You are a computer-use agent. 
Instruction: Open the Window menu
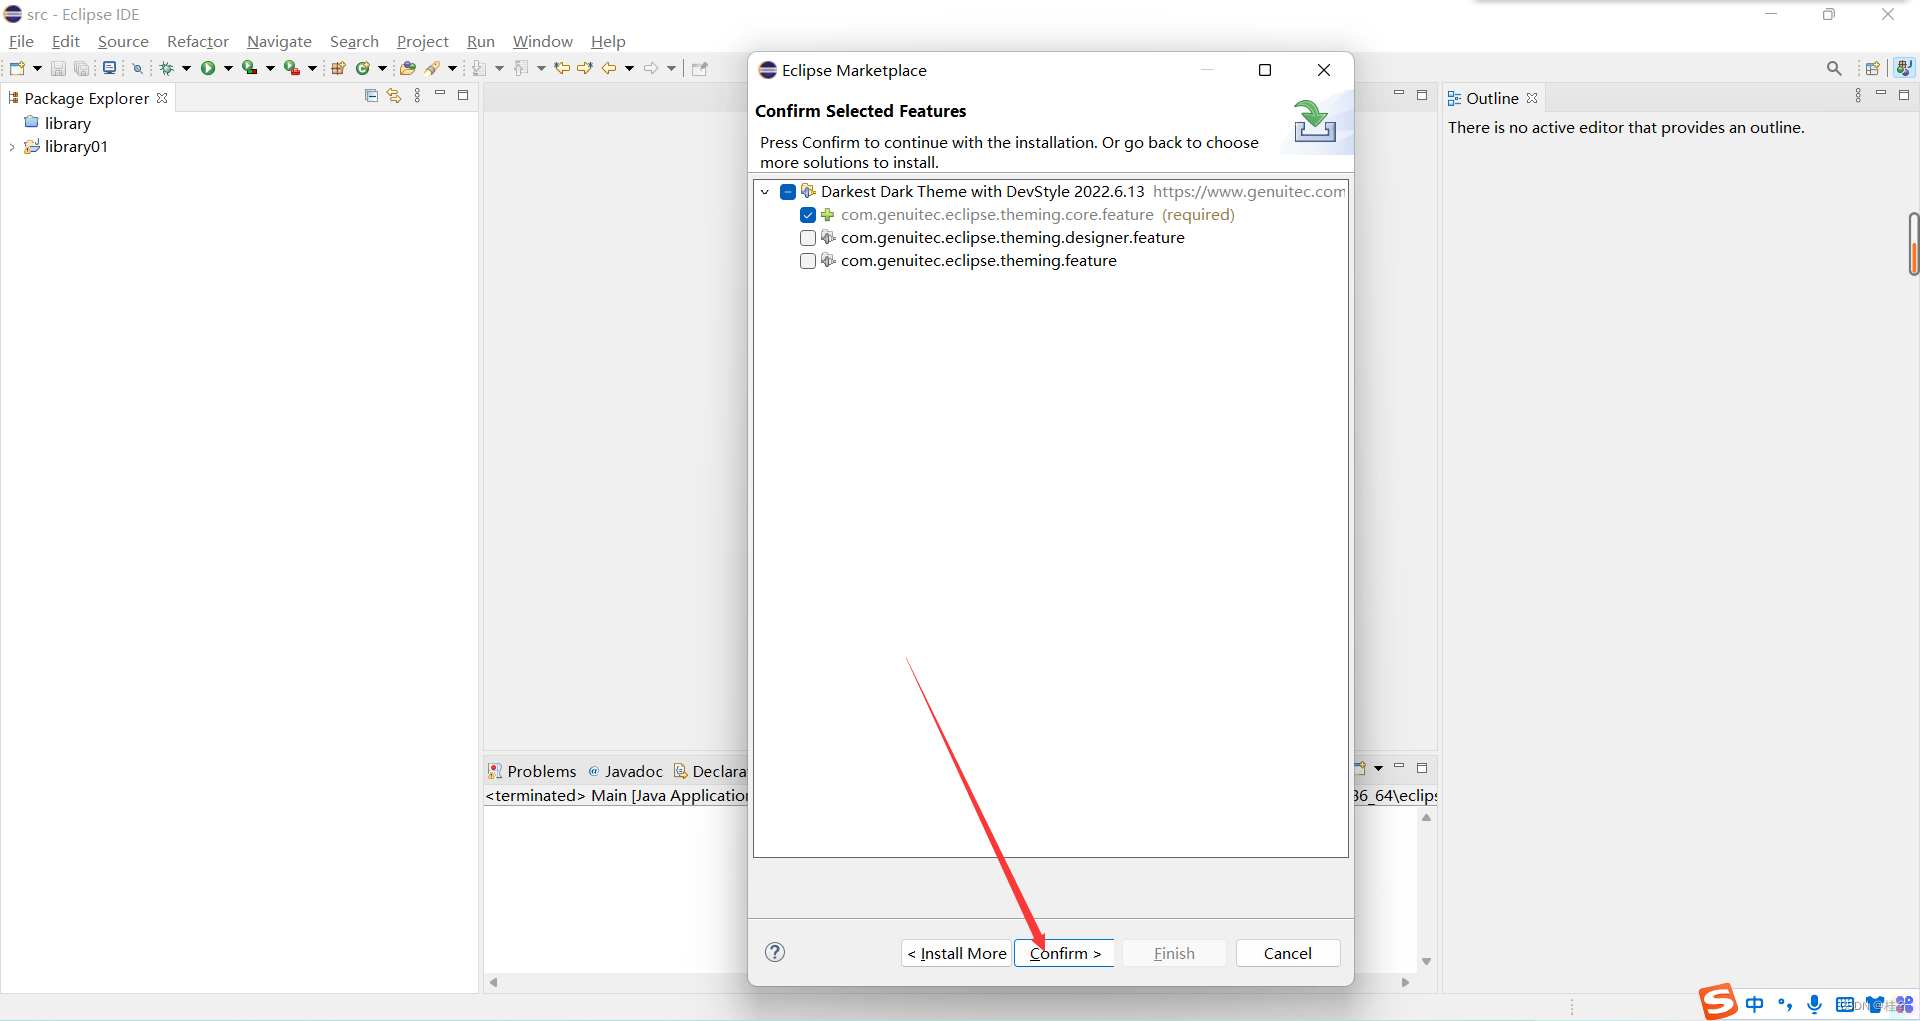coord(543,41)
